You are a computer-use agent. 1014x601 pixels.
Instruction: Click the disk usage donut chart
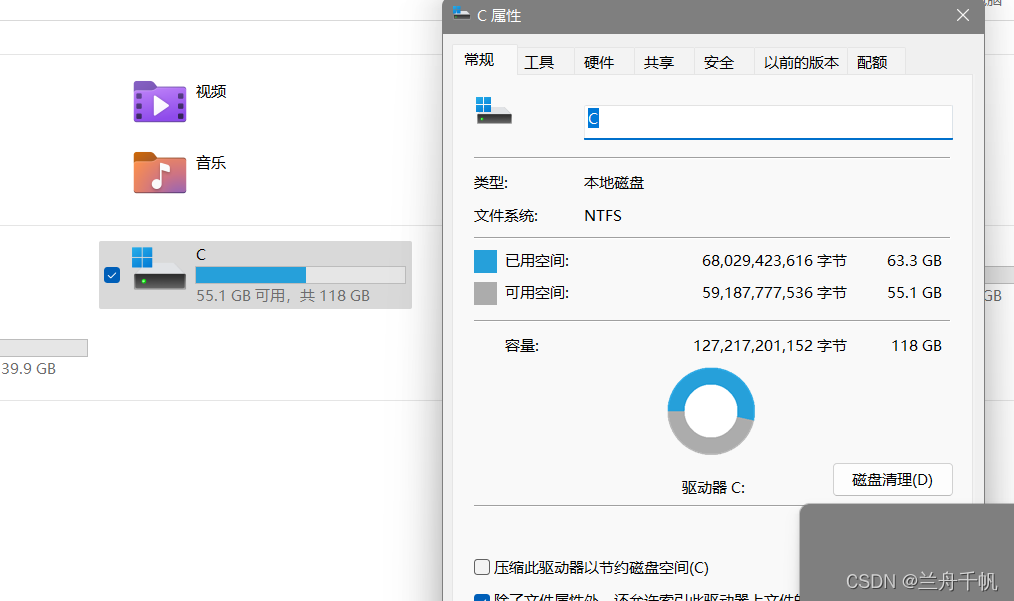[x=711, y=411]
